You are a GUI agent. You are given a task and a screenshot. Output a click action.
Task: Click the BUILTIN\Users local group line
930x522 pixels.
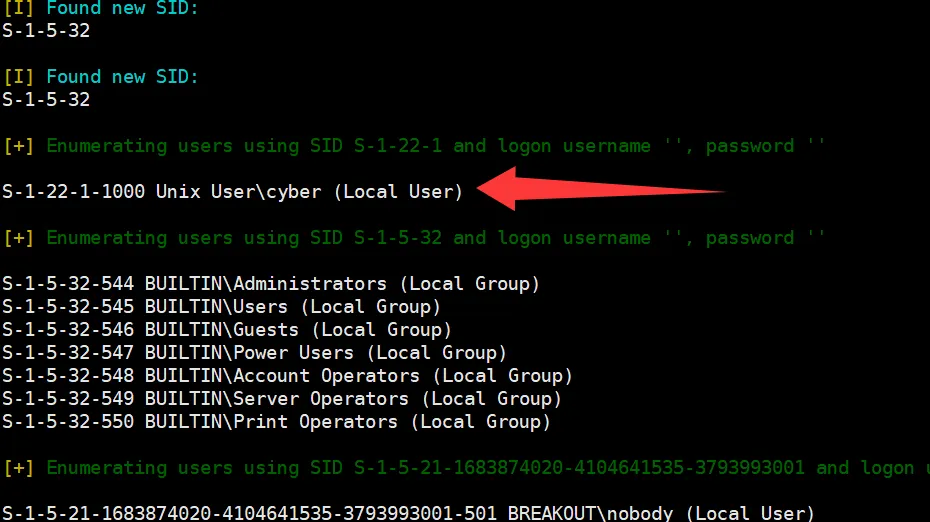coord(222,307)
